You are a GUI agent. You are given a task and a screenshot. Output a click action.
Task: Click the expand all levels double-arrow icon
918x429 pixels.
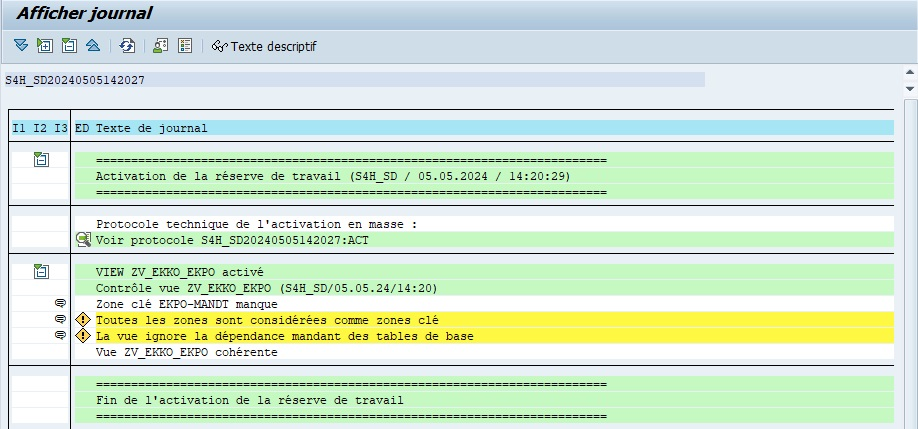21,46
